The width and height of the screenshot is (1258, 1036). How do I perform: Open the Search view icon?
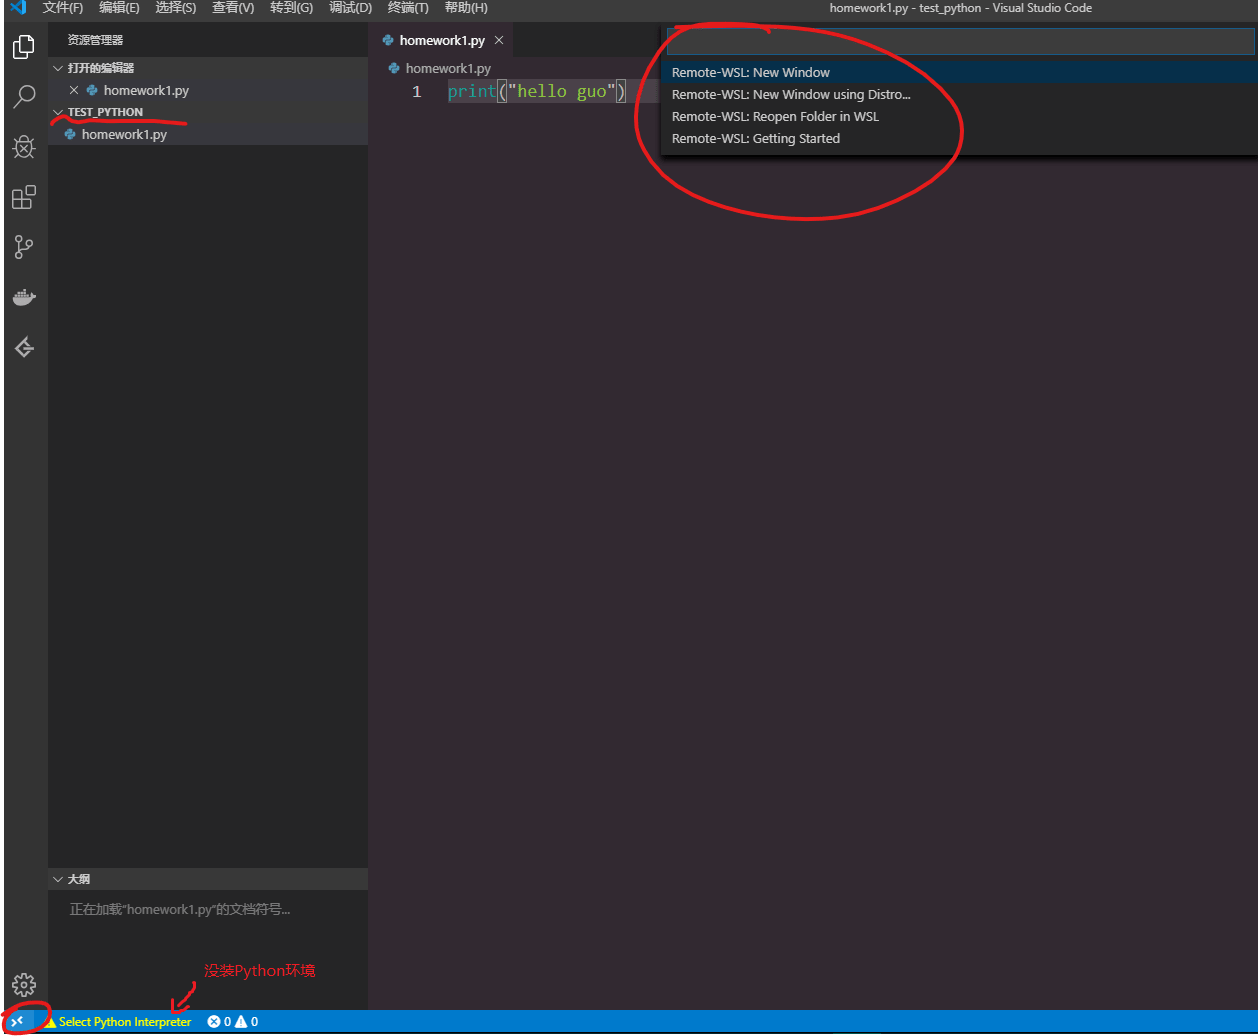[x=24, y=97]
